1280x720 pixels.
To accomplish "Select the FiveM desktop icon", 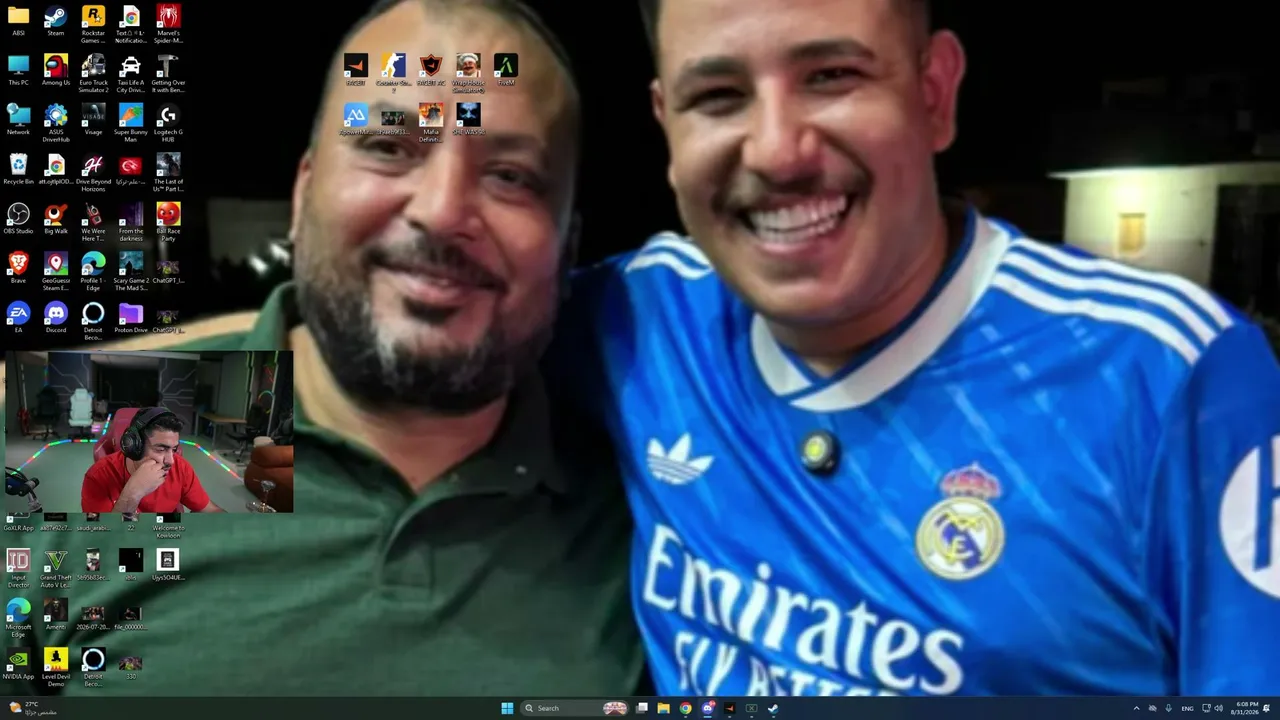I will pos(506,70).
